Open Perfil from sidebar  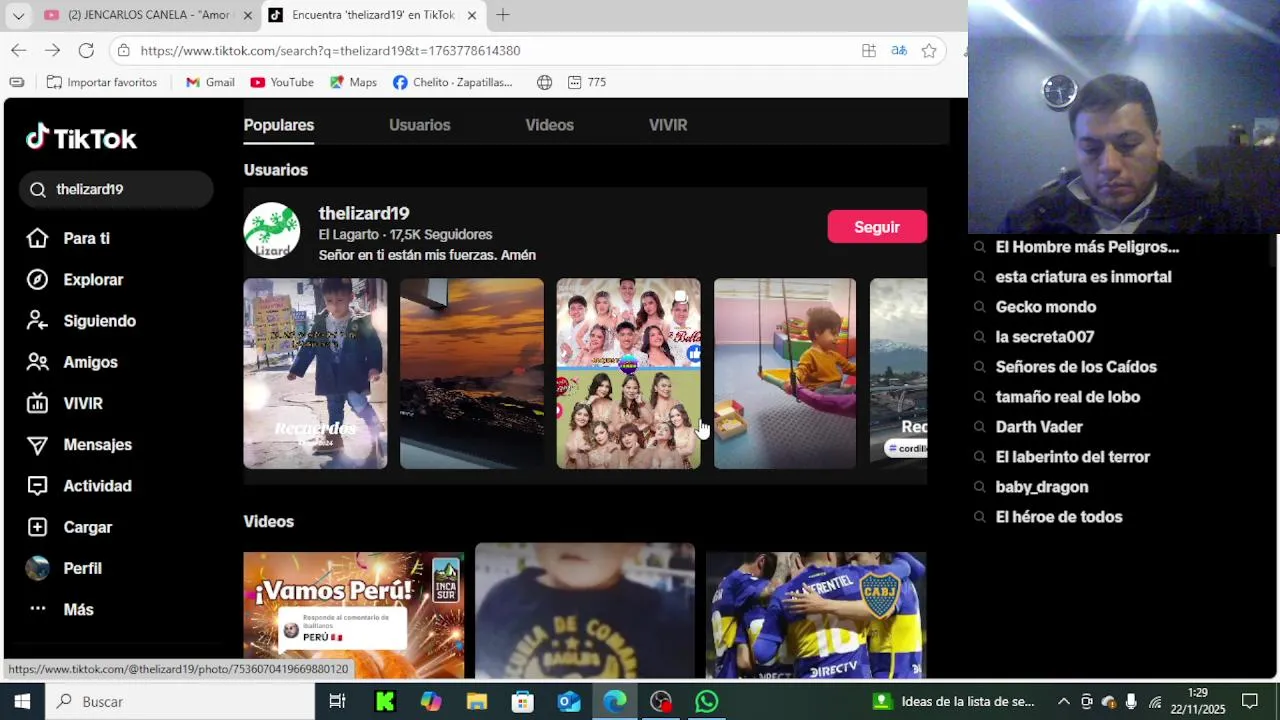pyautogui.click(x=64, y=568)
